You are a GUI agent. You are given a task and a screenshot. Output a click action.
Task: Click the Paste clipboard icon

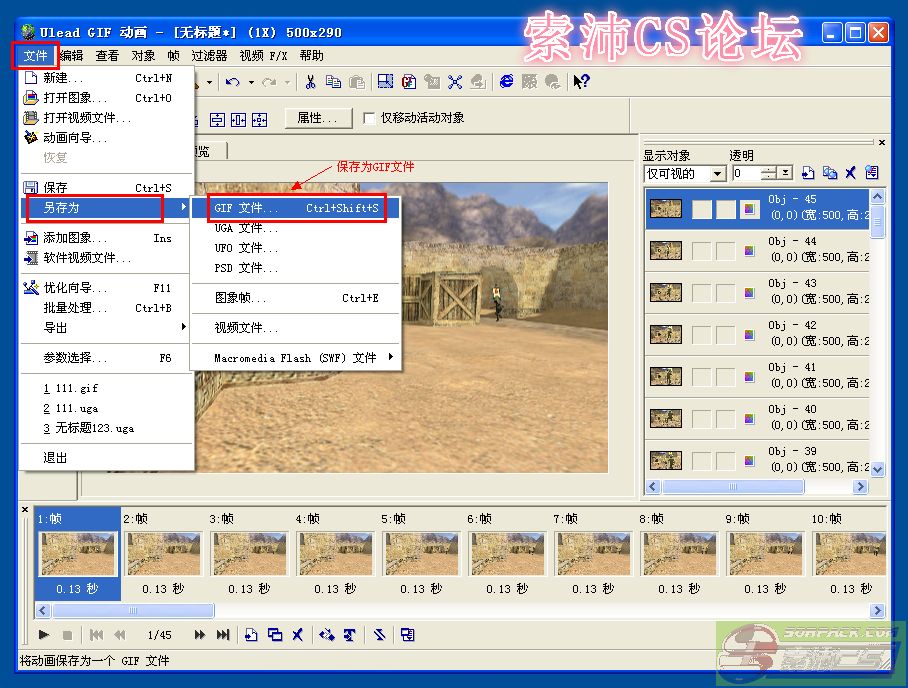(x=357, y=82)
